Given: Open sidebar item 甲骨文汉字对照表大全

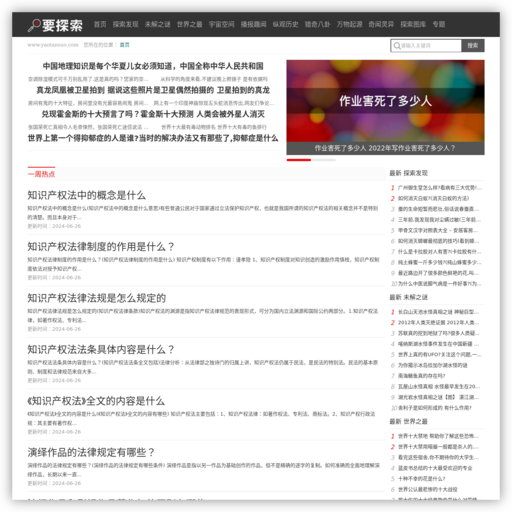Looking at the screenshot, I should pyautogui.click(x=438, y=230).
